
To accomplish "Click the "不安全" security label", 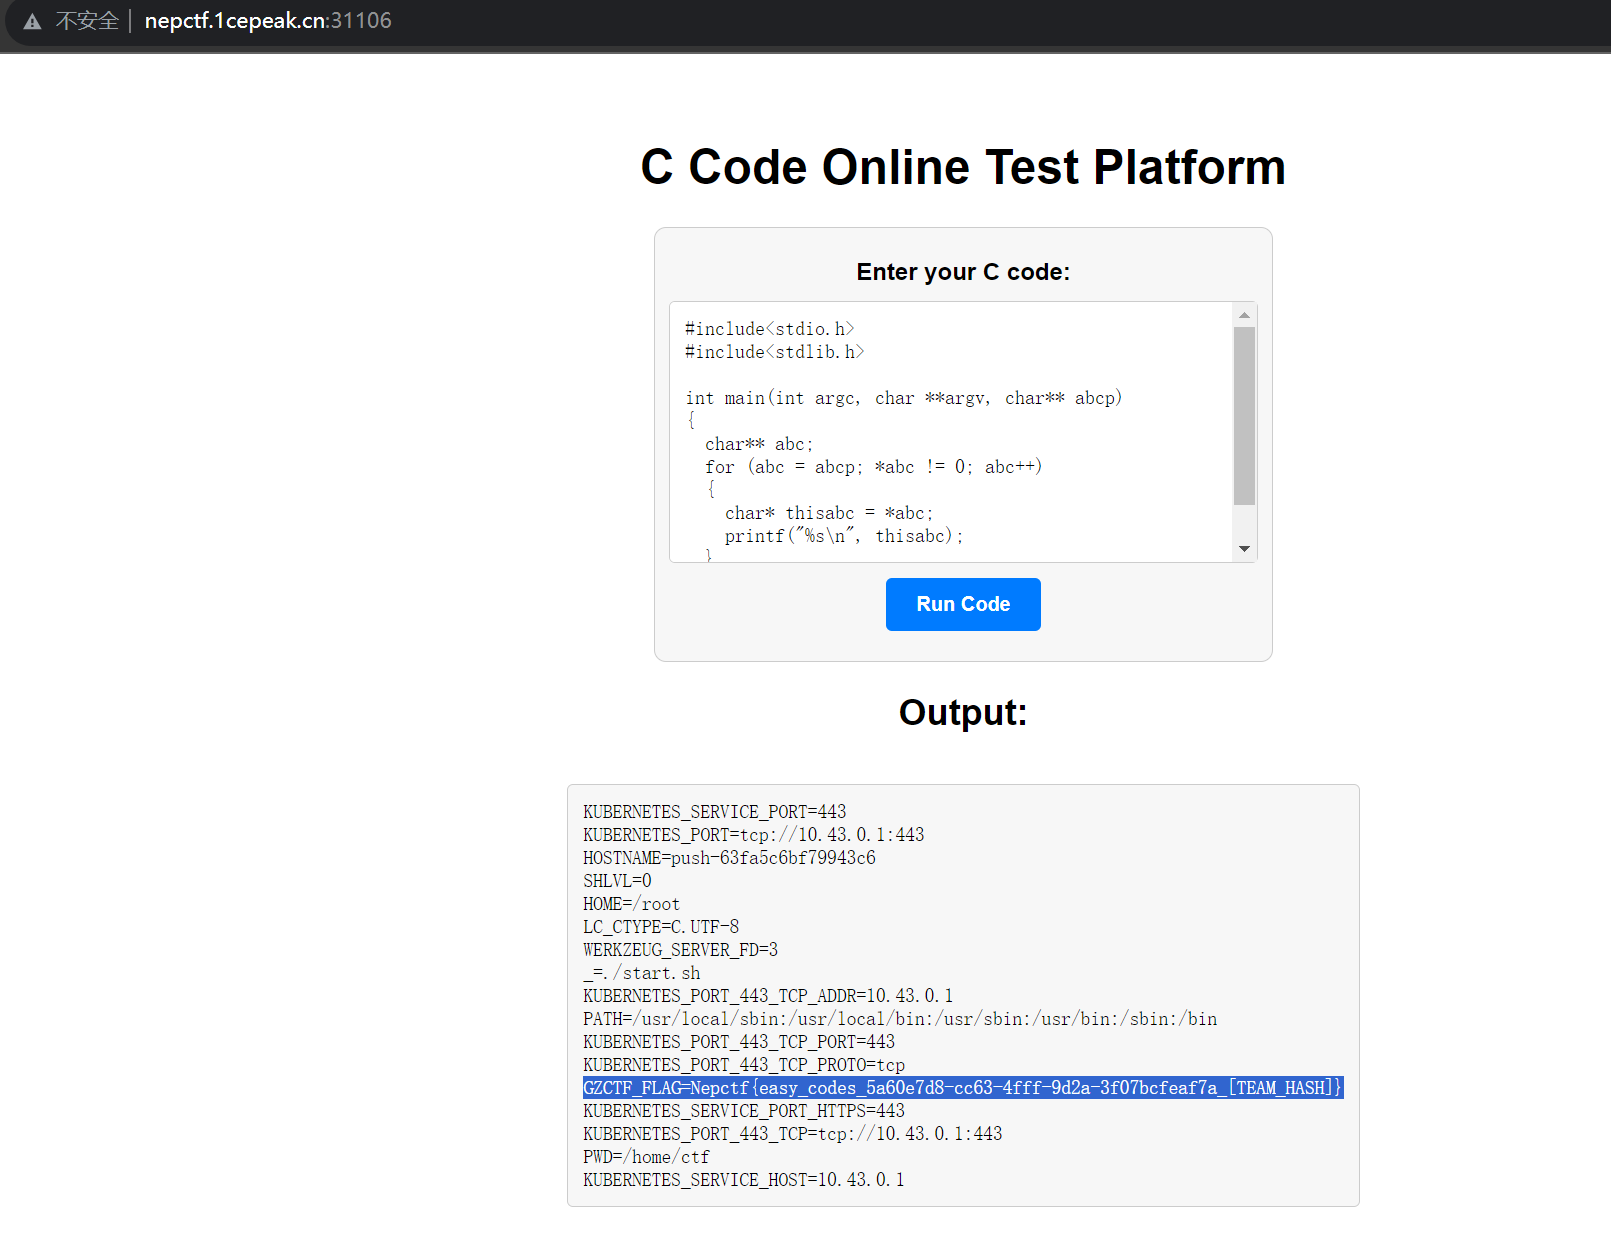I will click(87, 21).
